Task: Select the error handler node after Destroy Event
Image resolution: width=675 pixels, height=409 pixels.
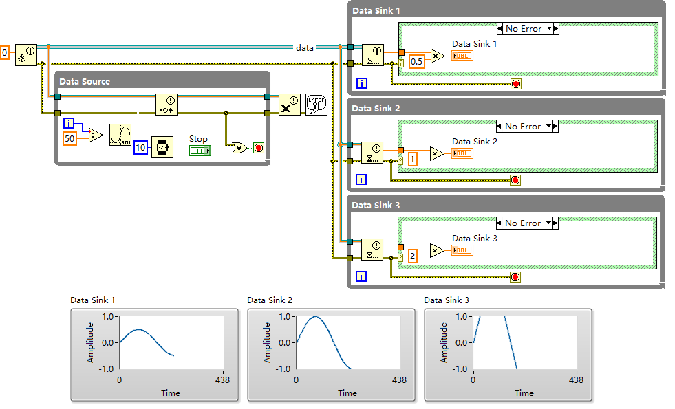Action: [x=315, y=104]
